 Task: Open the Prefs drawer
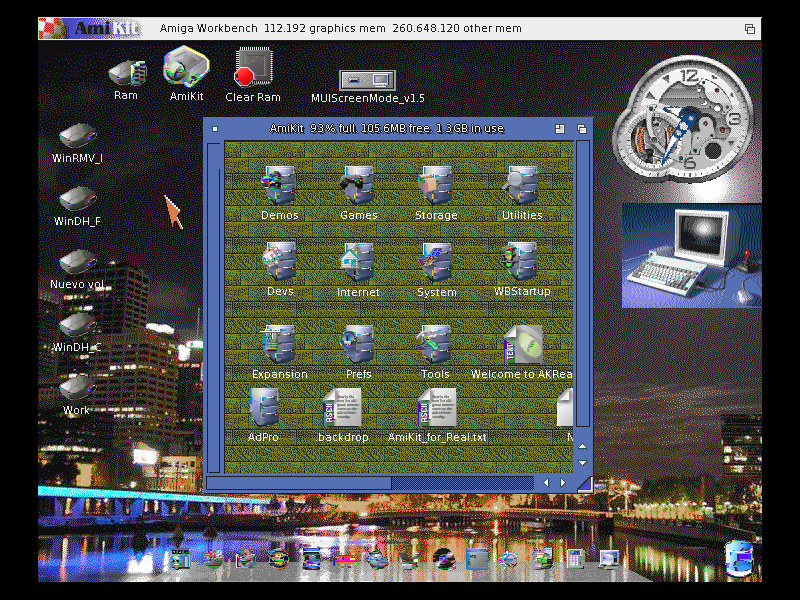click(358, 345)
